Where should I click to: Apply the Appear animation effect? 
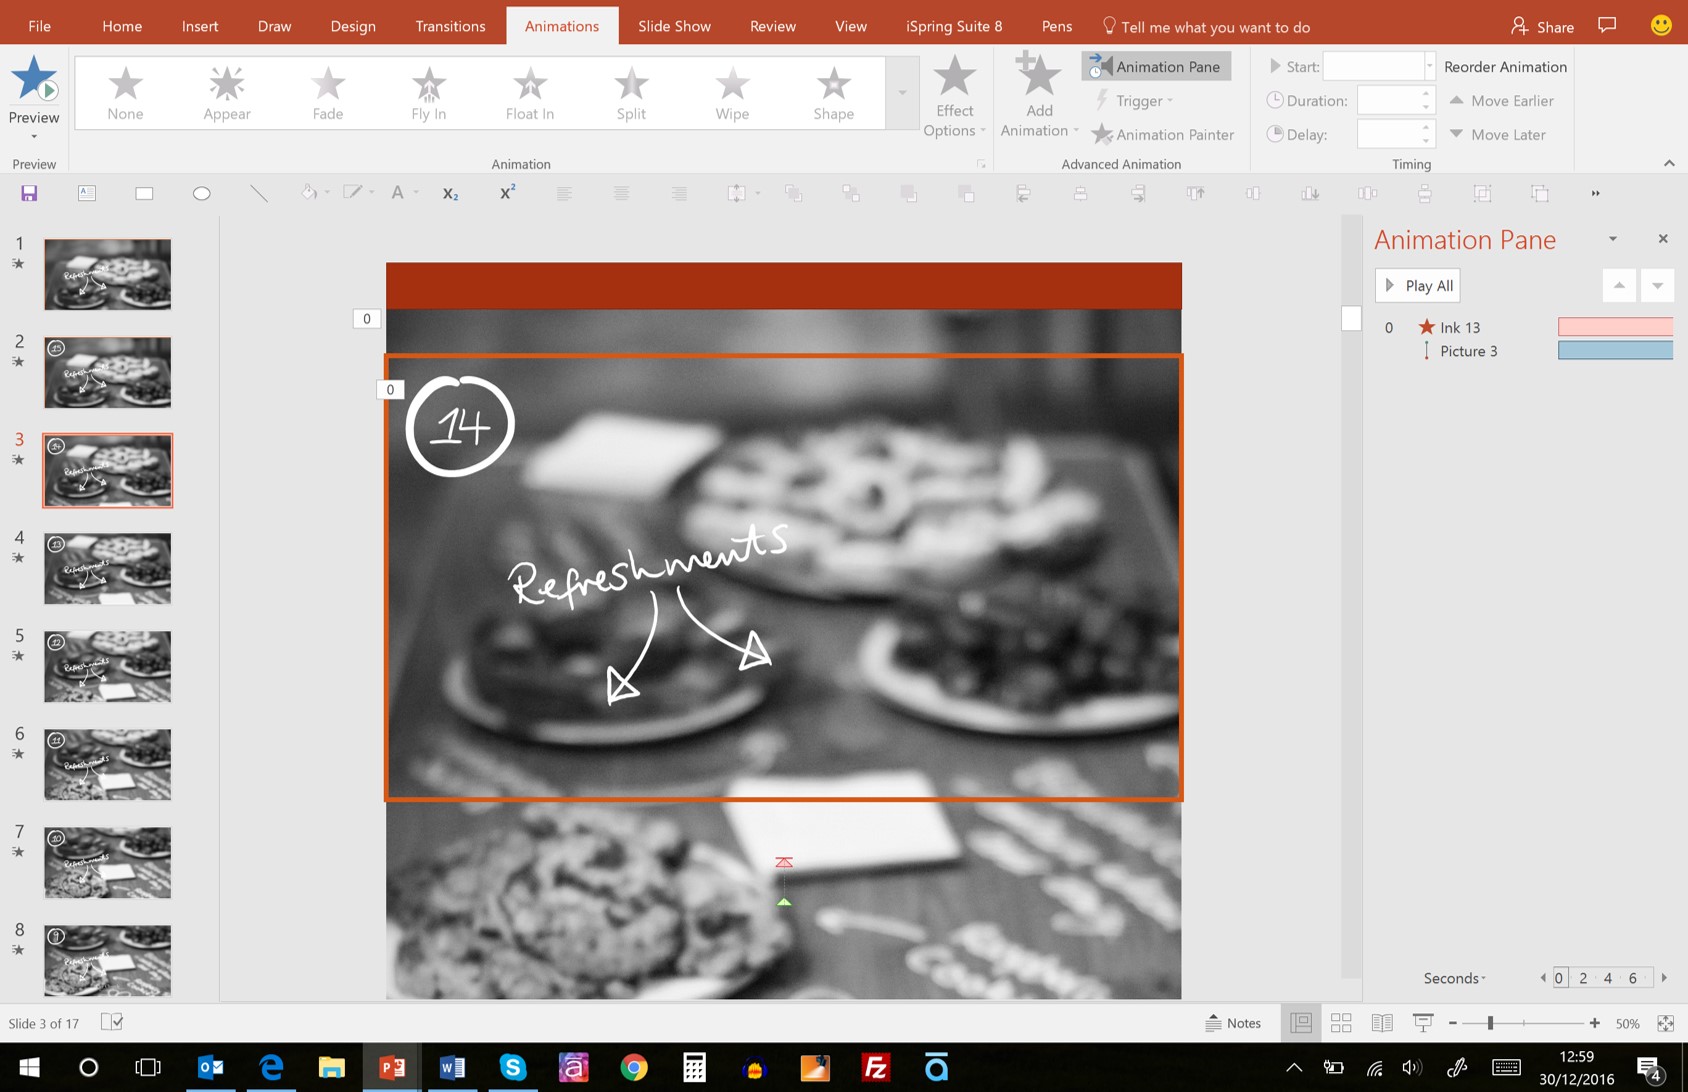(226, 92)
